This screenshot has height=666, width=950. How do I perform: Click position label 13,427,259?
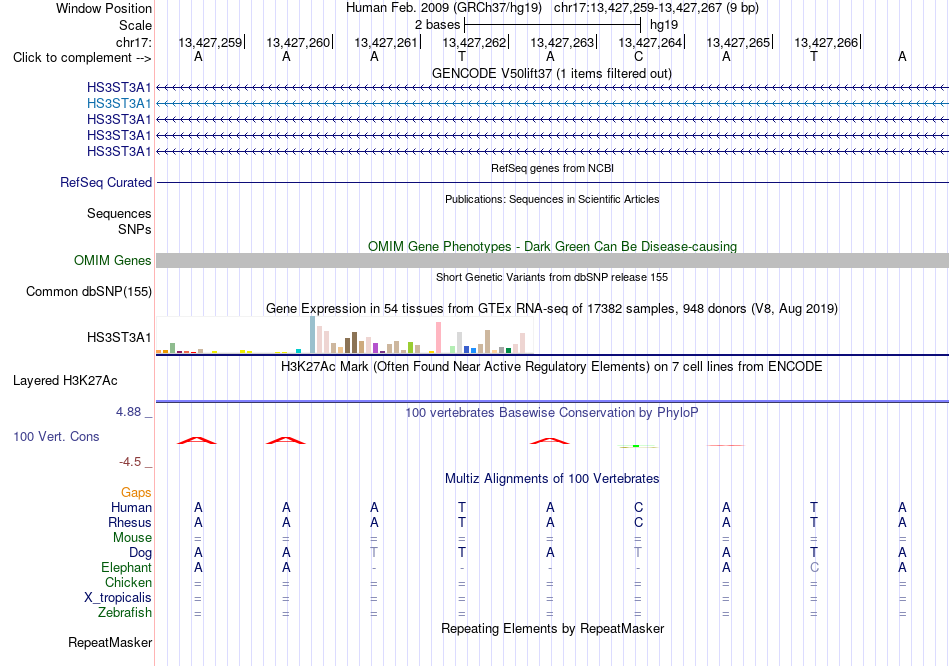click(210, 42)
